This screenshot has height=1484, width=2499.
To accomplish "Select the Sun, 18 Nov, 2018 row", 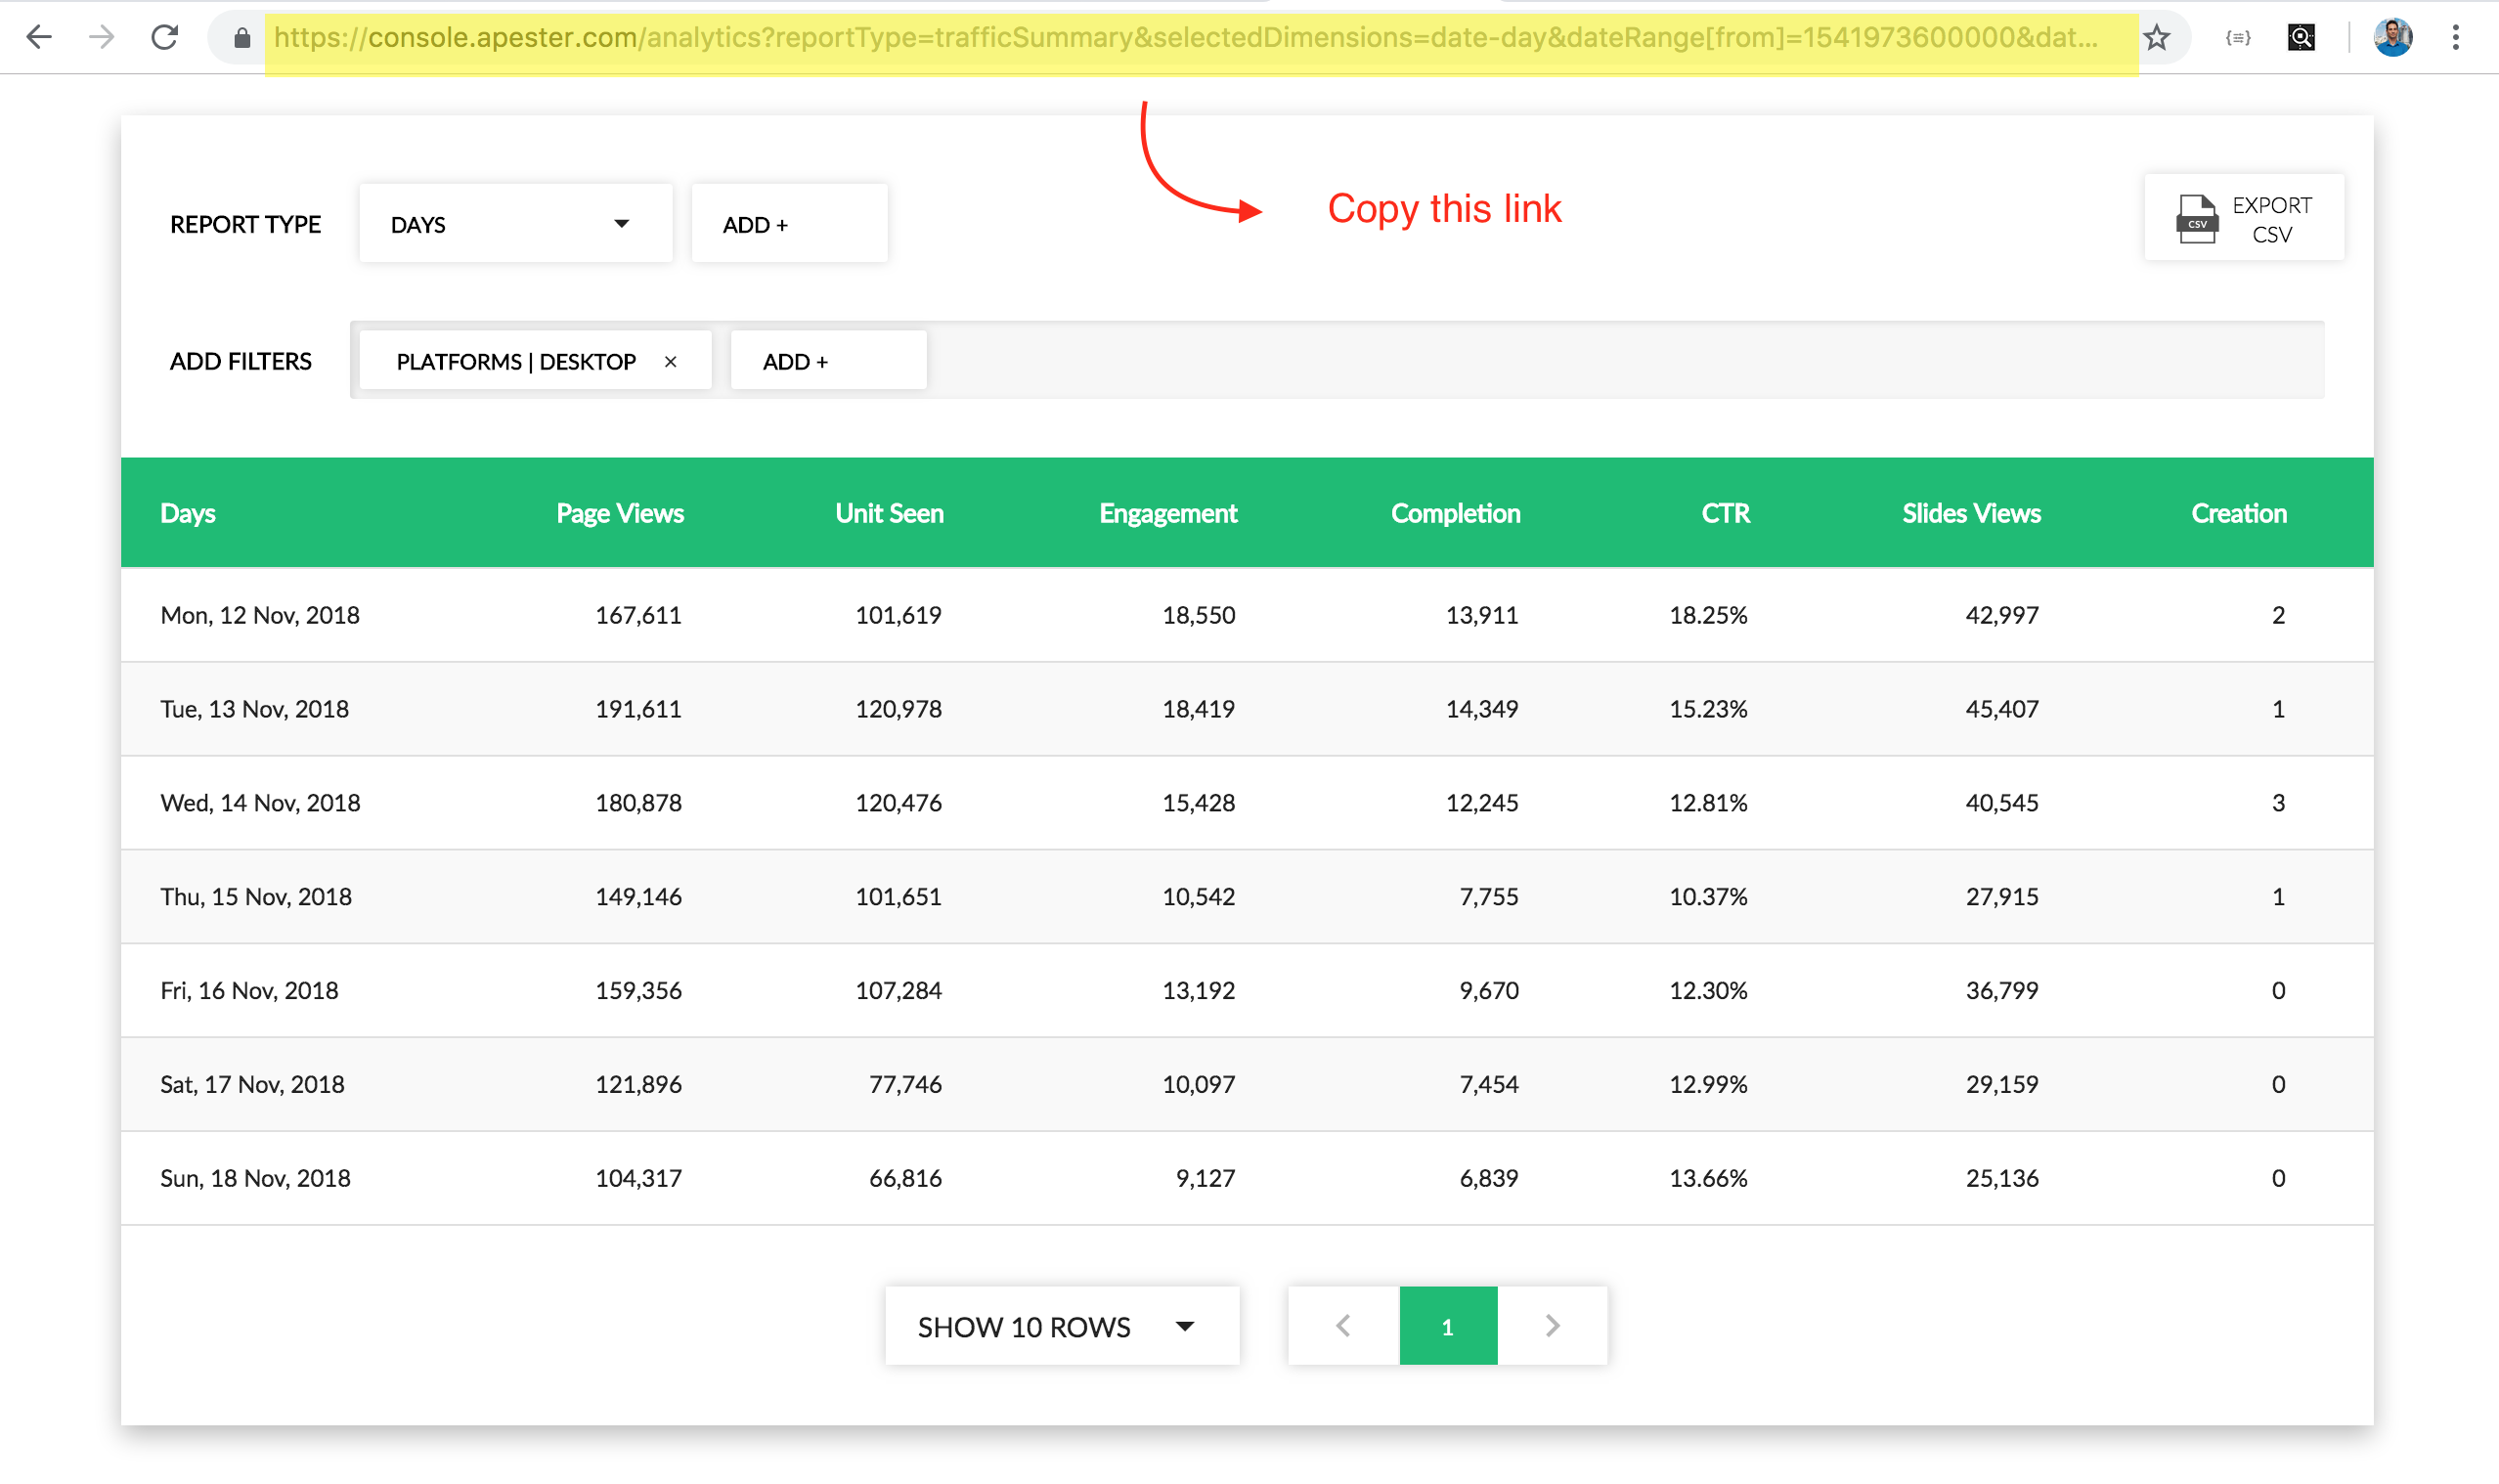I will [x=1247, y=1179].
